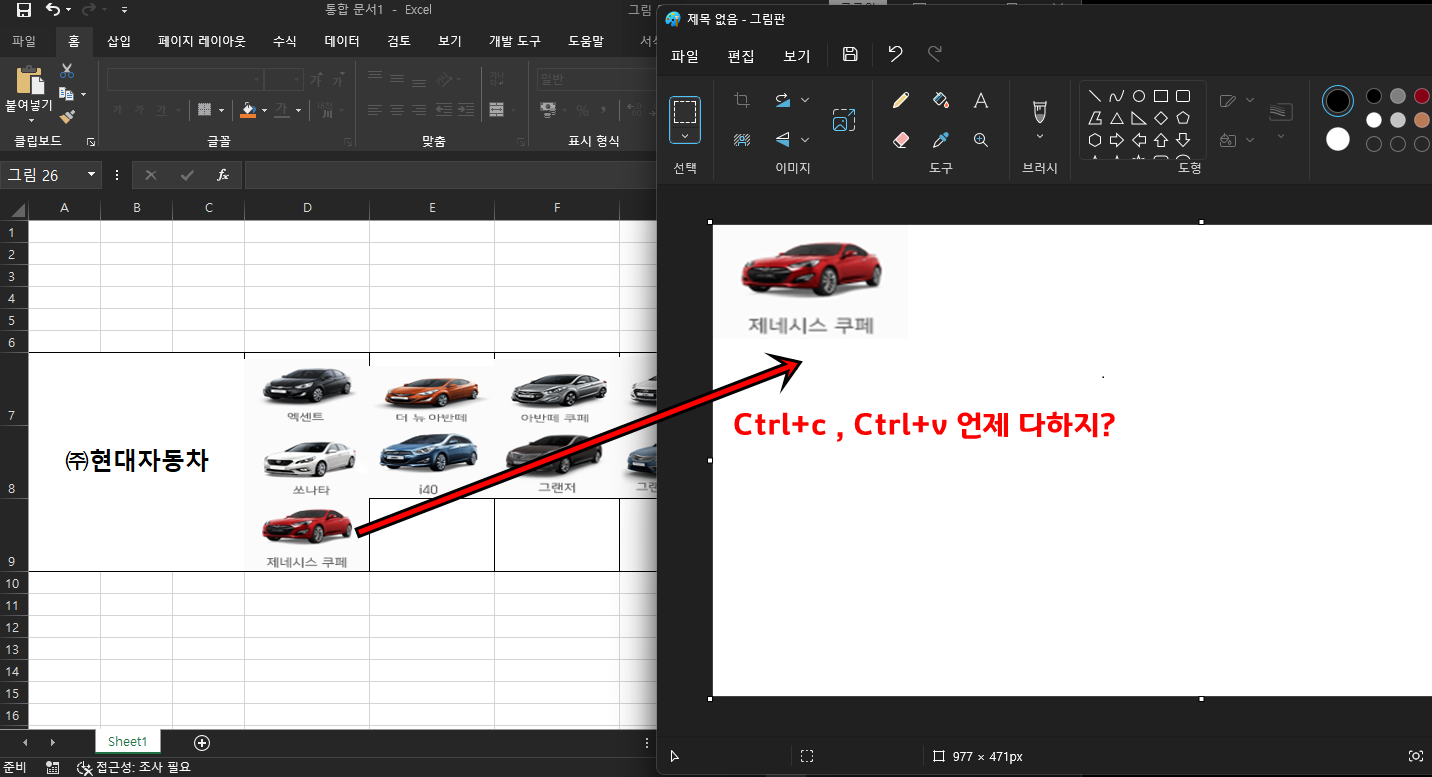Click the ㈜현대자동차 cell in Excel
1432x777 pixels.
click(x=137, y=461)
